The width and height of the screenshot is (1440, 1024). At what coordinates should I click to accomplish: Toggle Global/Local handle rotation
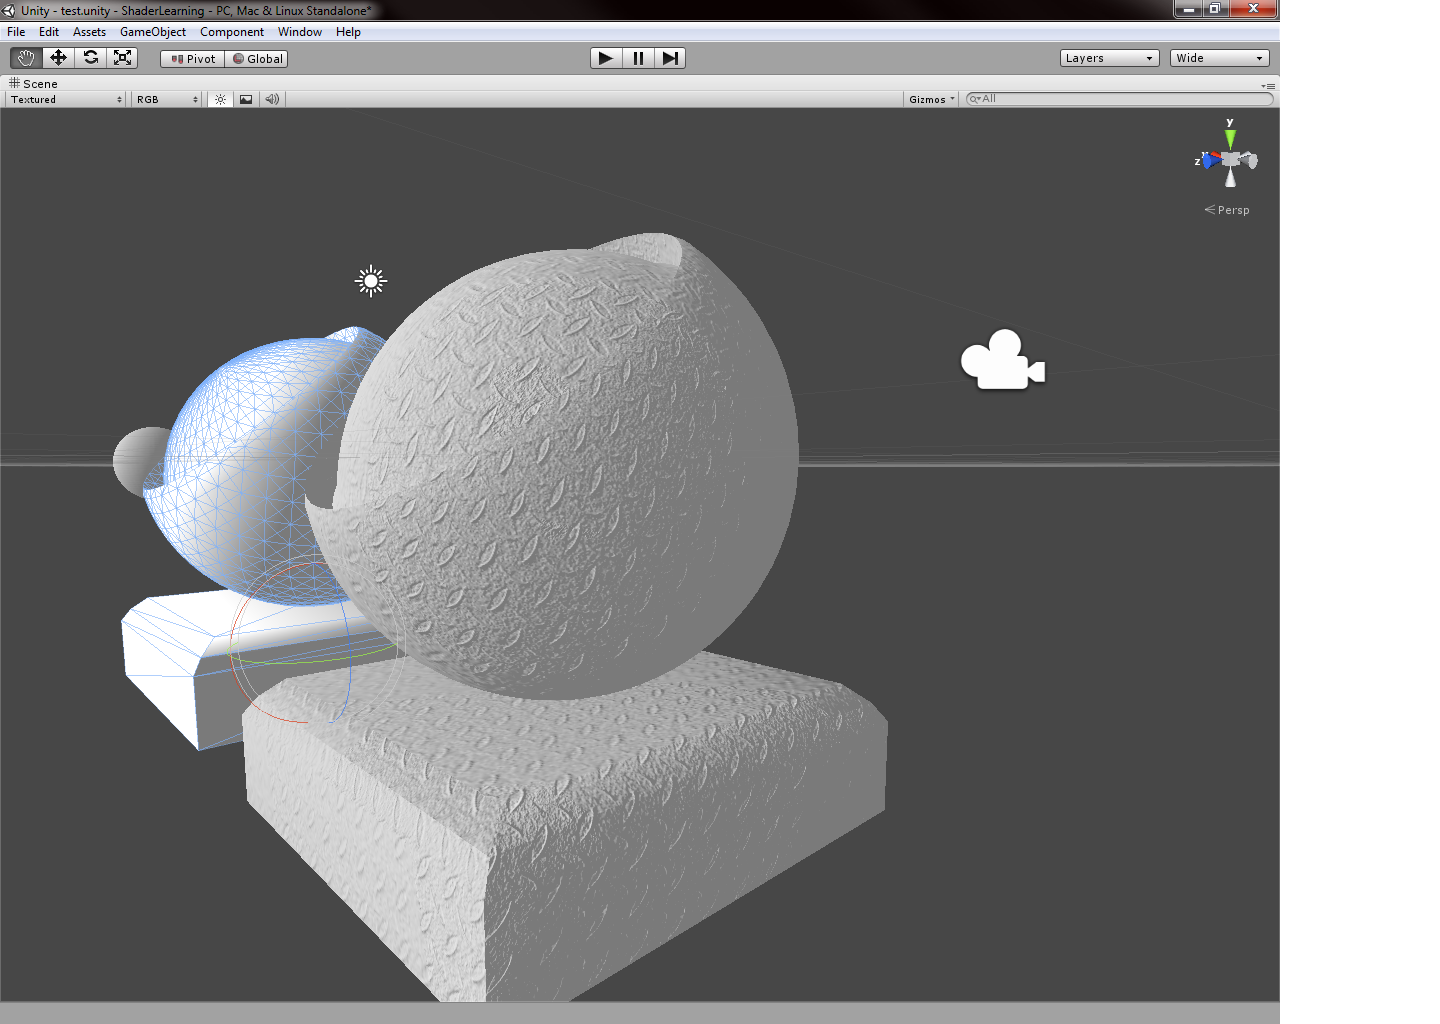257,59
